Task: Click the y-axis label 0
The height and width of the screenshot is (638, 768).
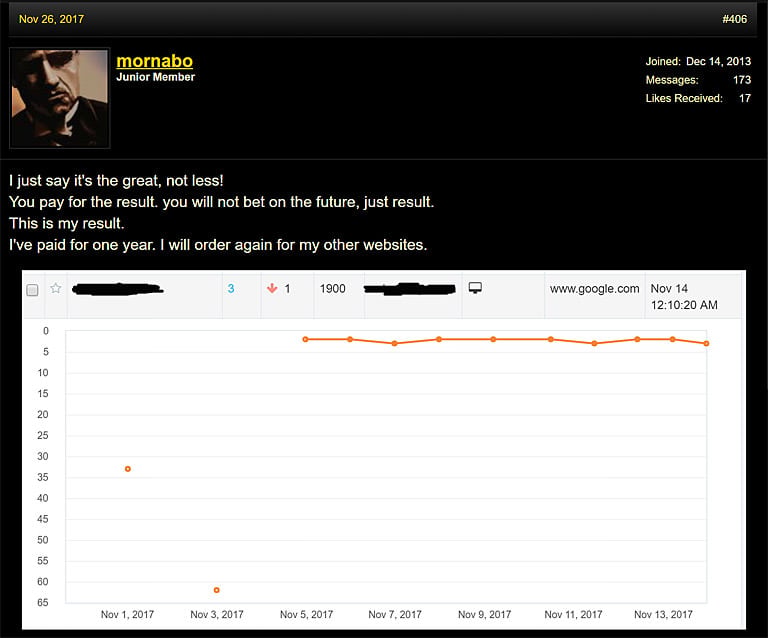Action: point(46,331)
